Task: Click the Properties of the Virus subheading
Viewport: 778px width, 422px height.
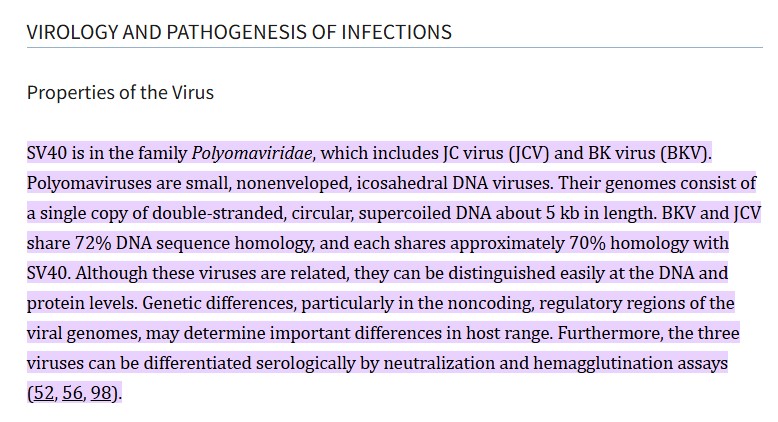Action: tap(120, 93)
